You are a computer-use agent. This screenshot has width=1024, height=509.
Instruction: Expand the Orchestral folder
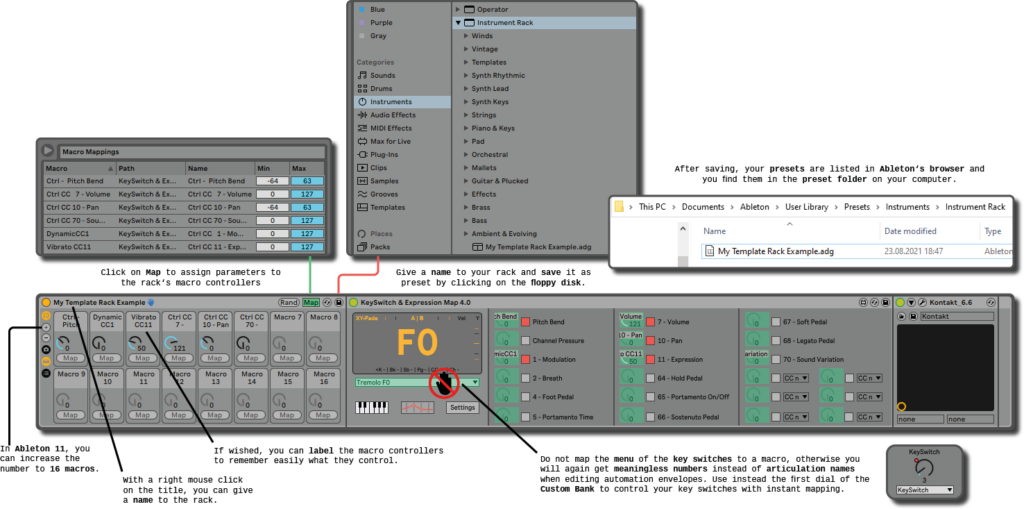click(x=466, y=155)
